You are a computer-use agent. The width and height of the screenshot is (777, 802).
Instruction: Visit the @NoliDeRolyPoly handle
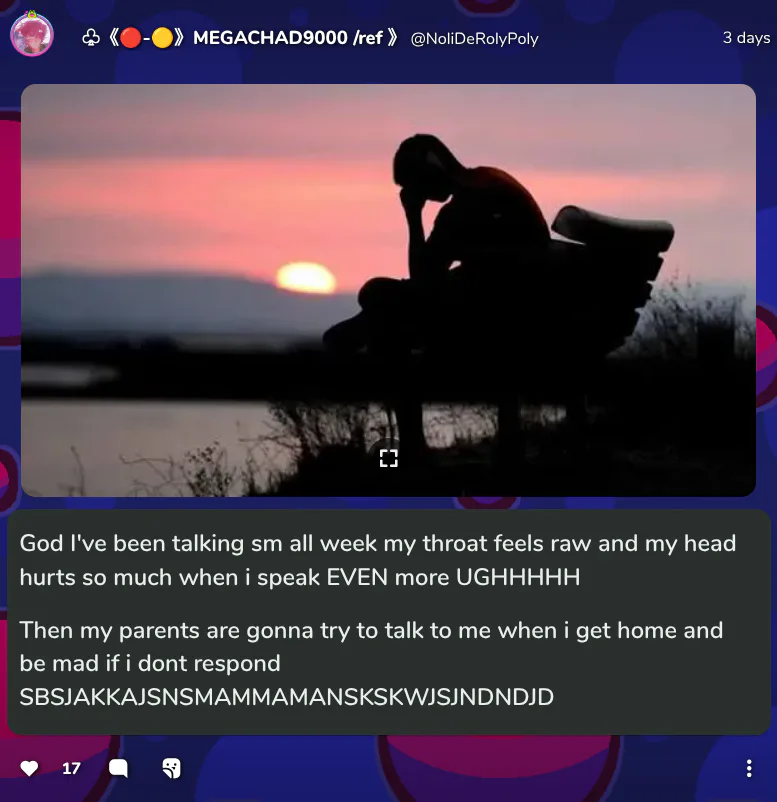pyautogui.click(x=474, y=39)
